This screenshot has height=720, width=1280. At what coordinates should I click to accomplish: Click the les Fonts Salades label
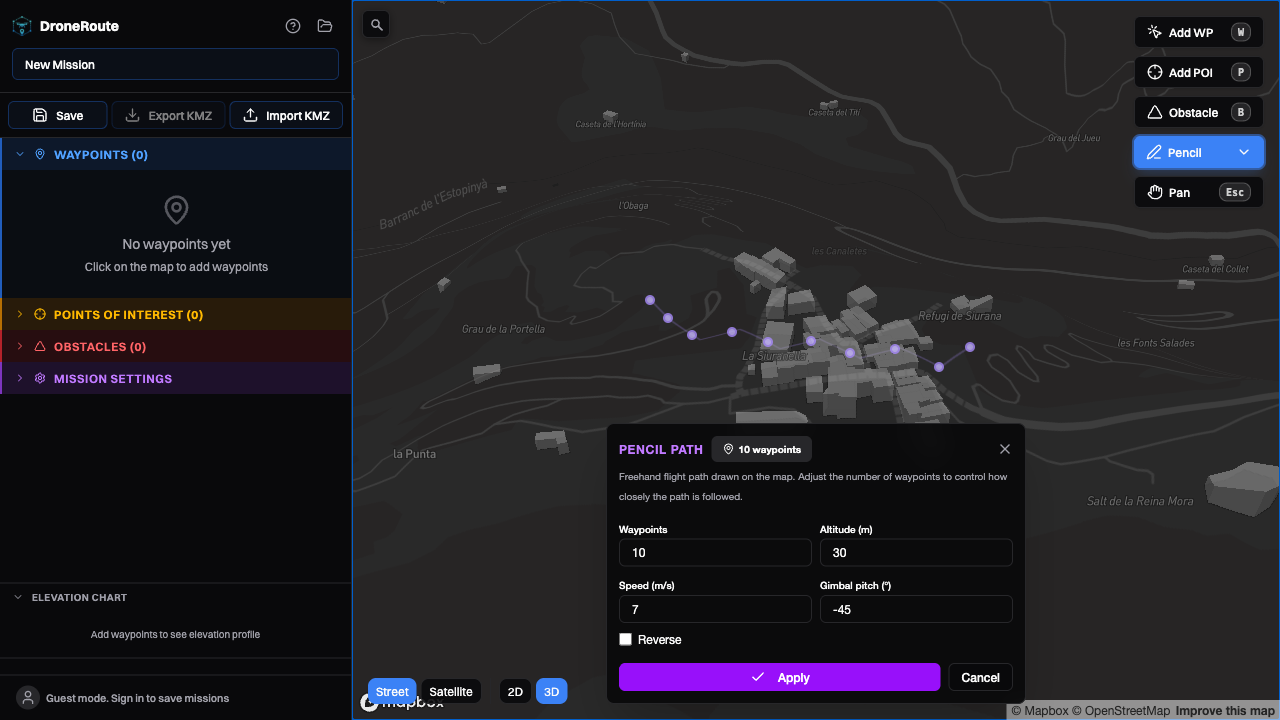tap(1156, 343)
